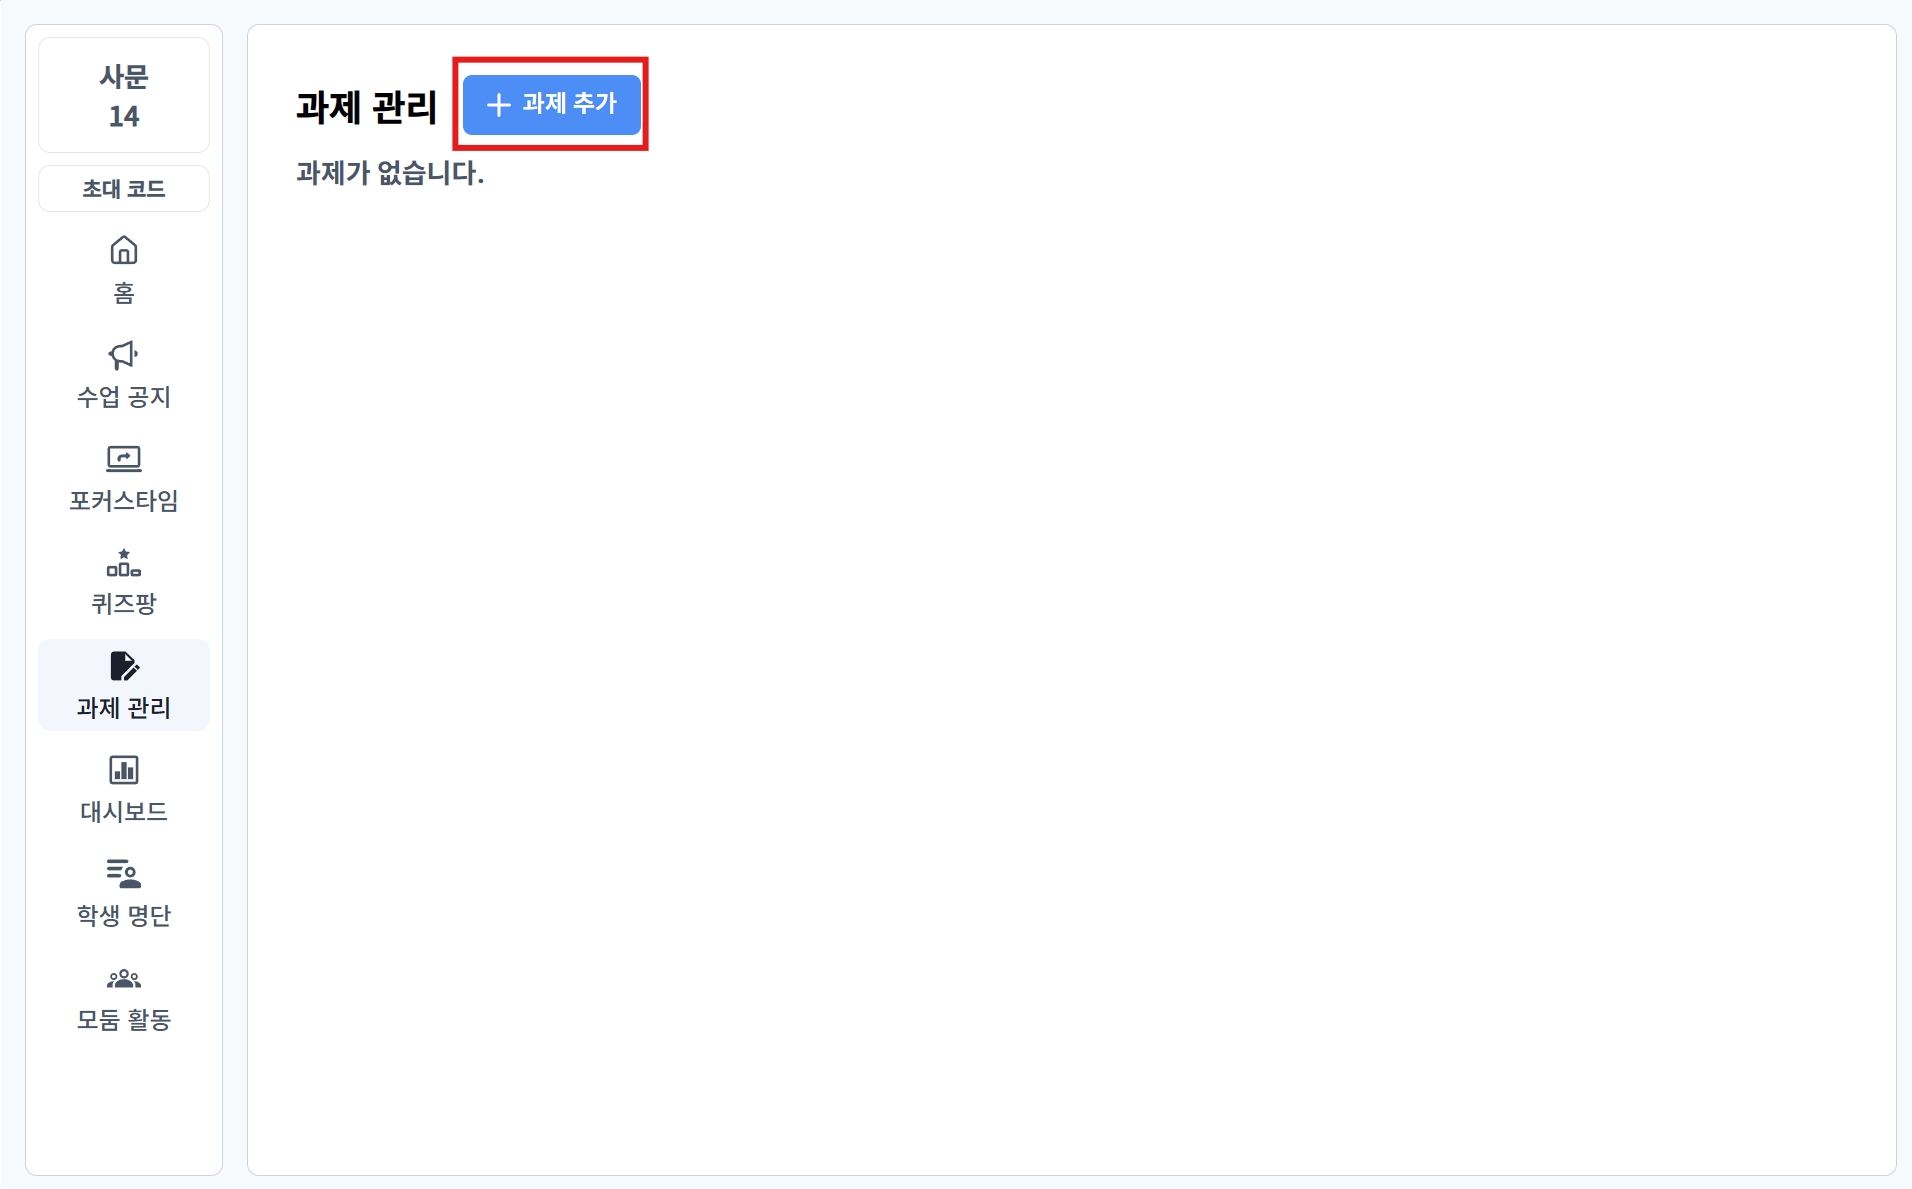Open the 초대 코드 invite button
This screenshot has width=1912, height=1189.
[x=124, y=189]
